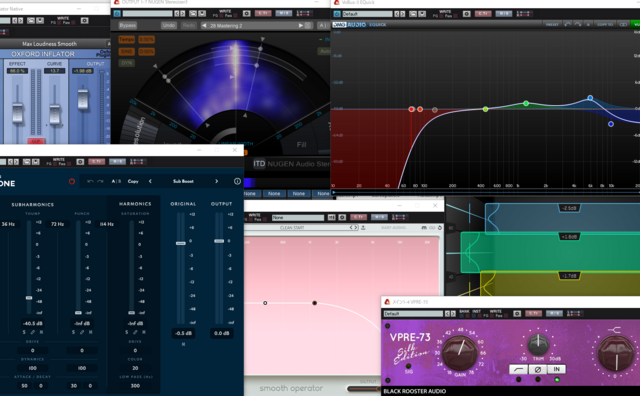Image resolution: width=640 pixels, height=396 pixels.
Task: Click the Redo button in Stereoizer
Action: click(189, 25)
